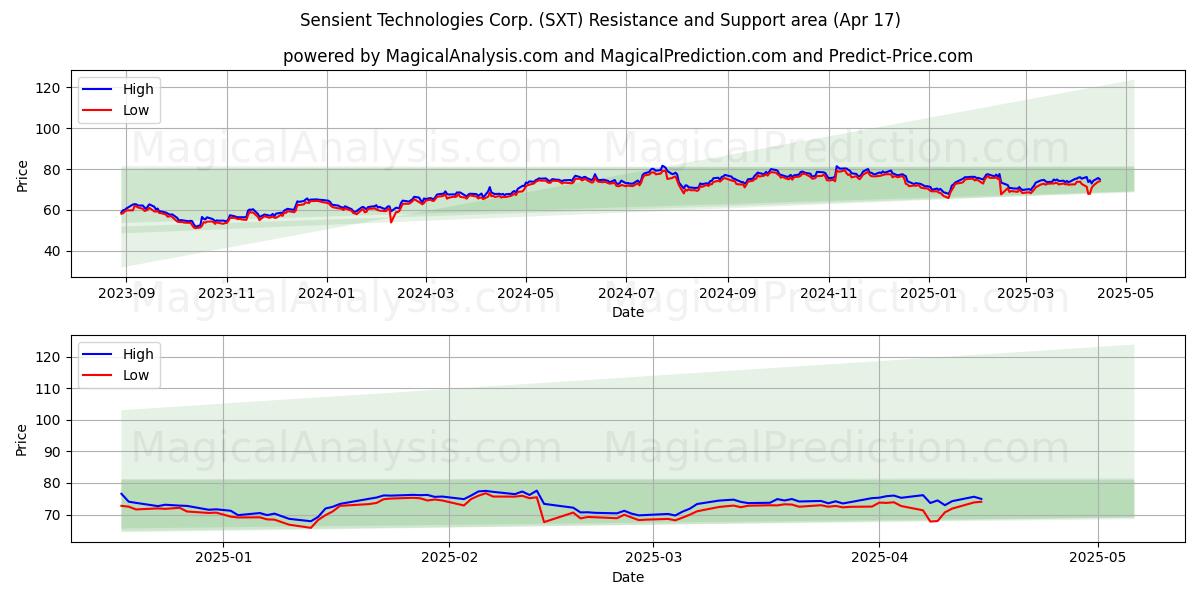Image resolution: width=1200 pixels, height=600 pixels.
Task: Click 'High' in the top chart legend
Action: tap(138, 89)
